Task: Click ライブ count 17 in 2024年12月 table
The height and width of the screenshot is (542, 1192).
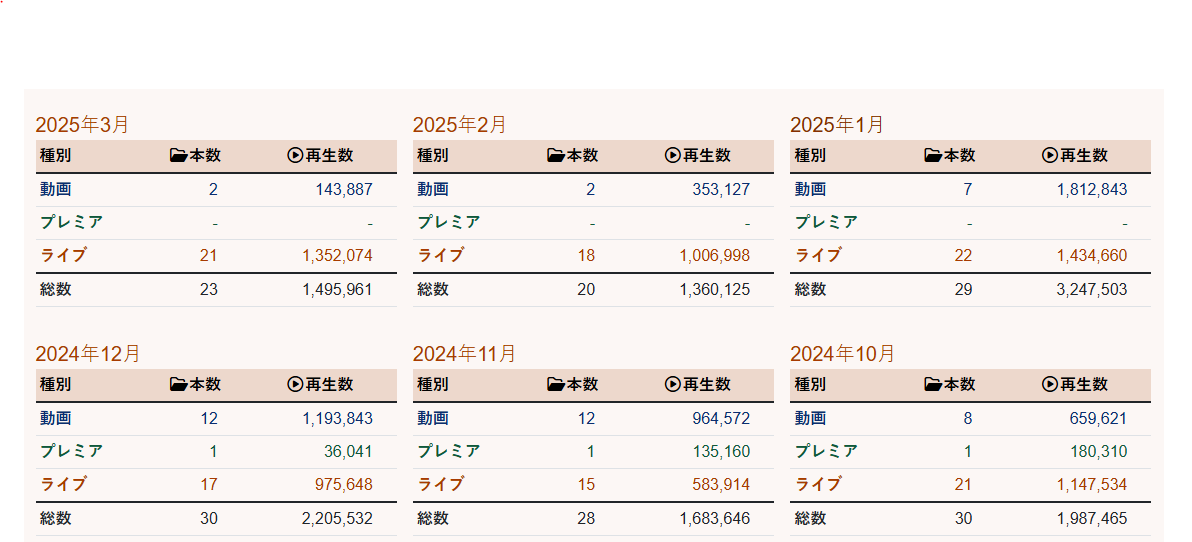Action: pyautogui.click(x=209, y=484)
